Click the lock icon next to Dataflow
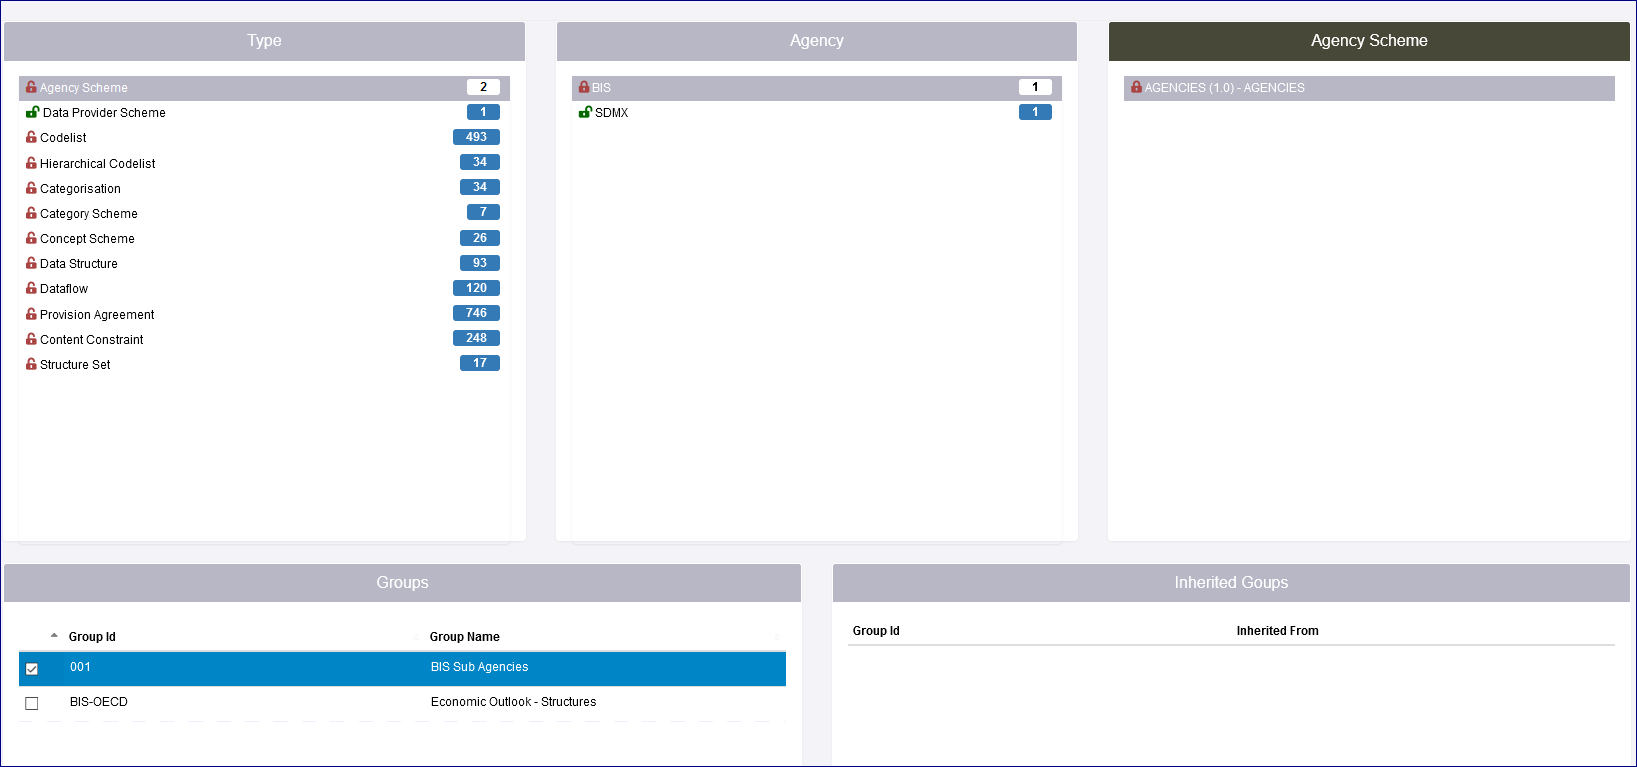Image resolution: width=1637 pixels, height=767 pixels. click(31, 288)
